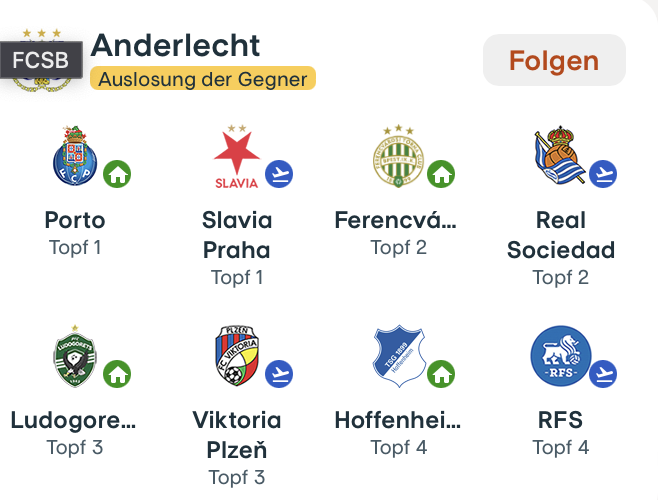This screenshot has width=658, height=500.
Task: Click away match icon beside Slavia Praha
Action: [279, 174]
